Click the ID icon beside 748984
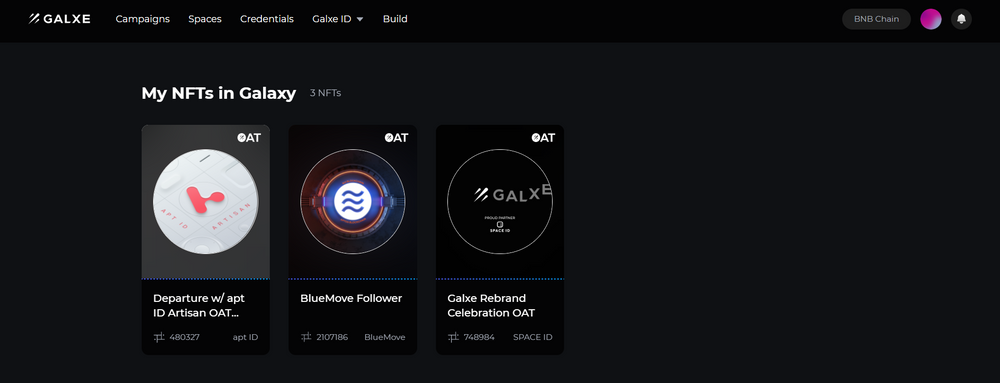 tap(453, 337)
